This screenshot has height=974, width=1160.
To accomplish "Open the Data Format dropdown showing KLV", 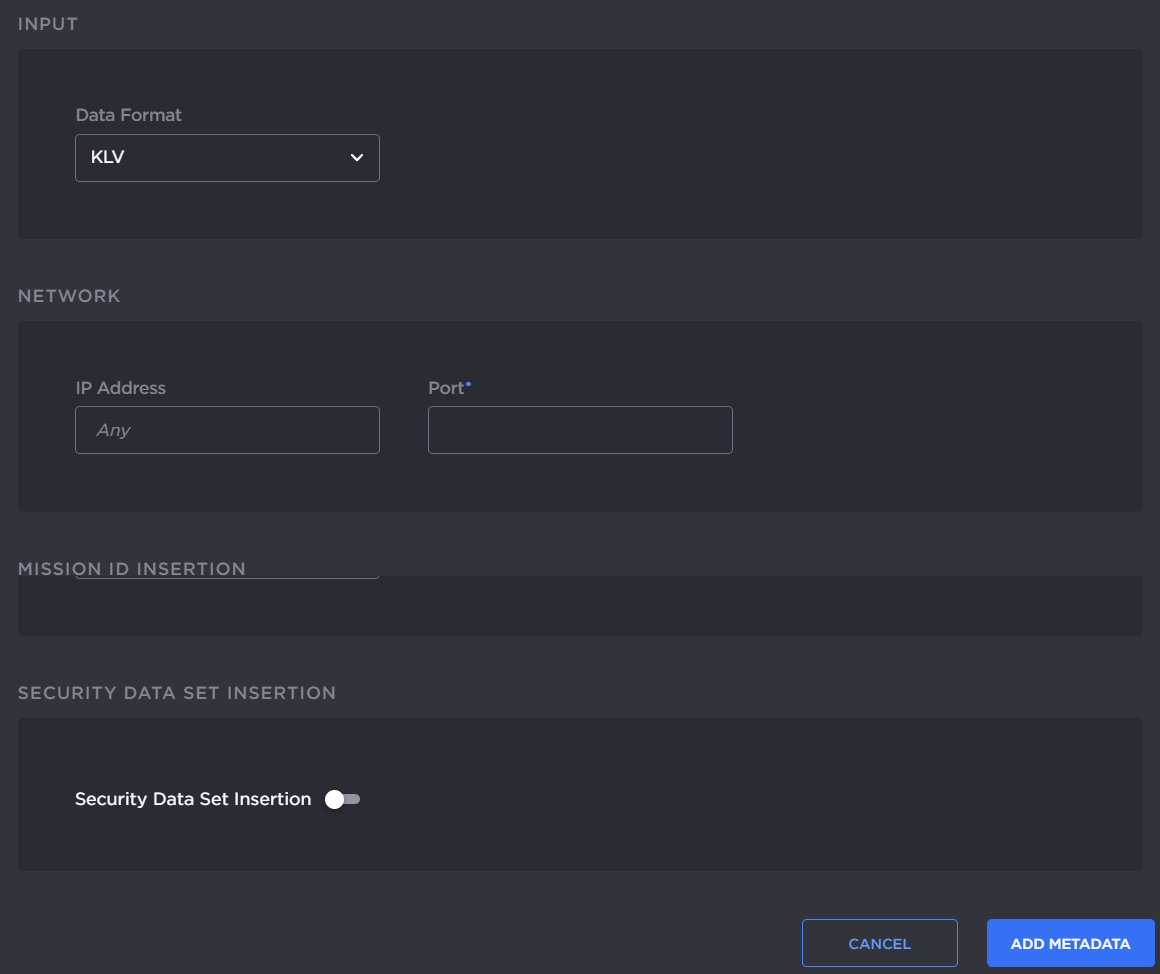I will [227, 158].
